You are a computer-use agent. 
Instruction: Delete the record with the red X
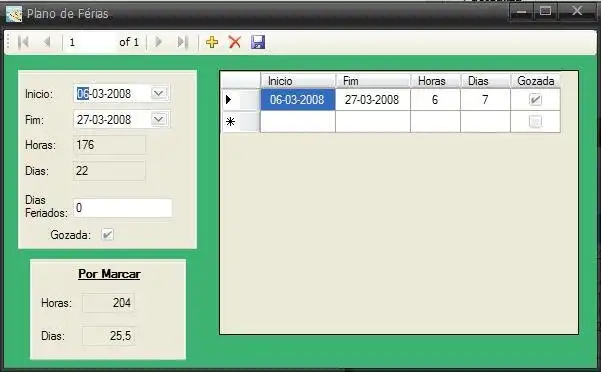point(235,42)
